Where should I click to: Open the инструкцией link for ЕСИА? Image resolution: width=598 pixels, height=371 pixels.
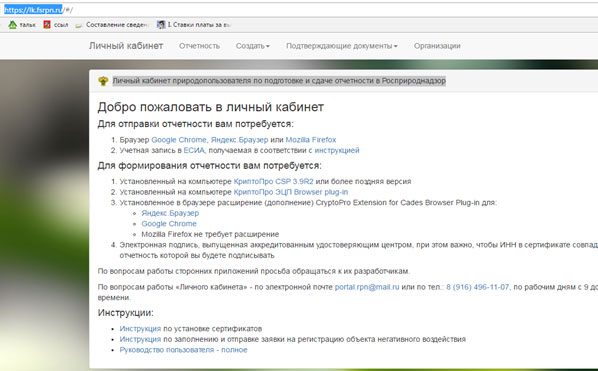point(337,150)
